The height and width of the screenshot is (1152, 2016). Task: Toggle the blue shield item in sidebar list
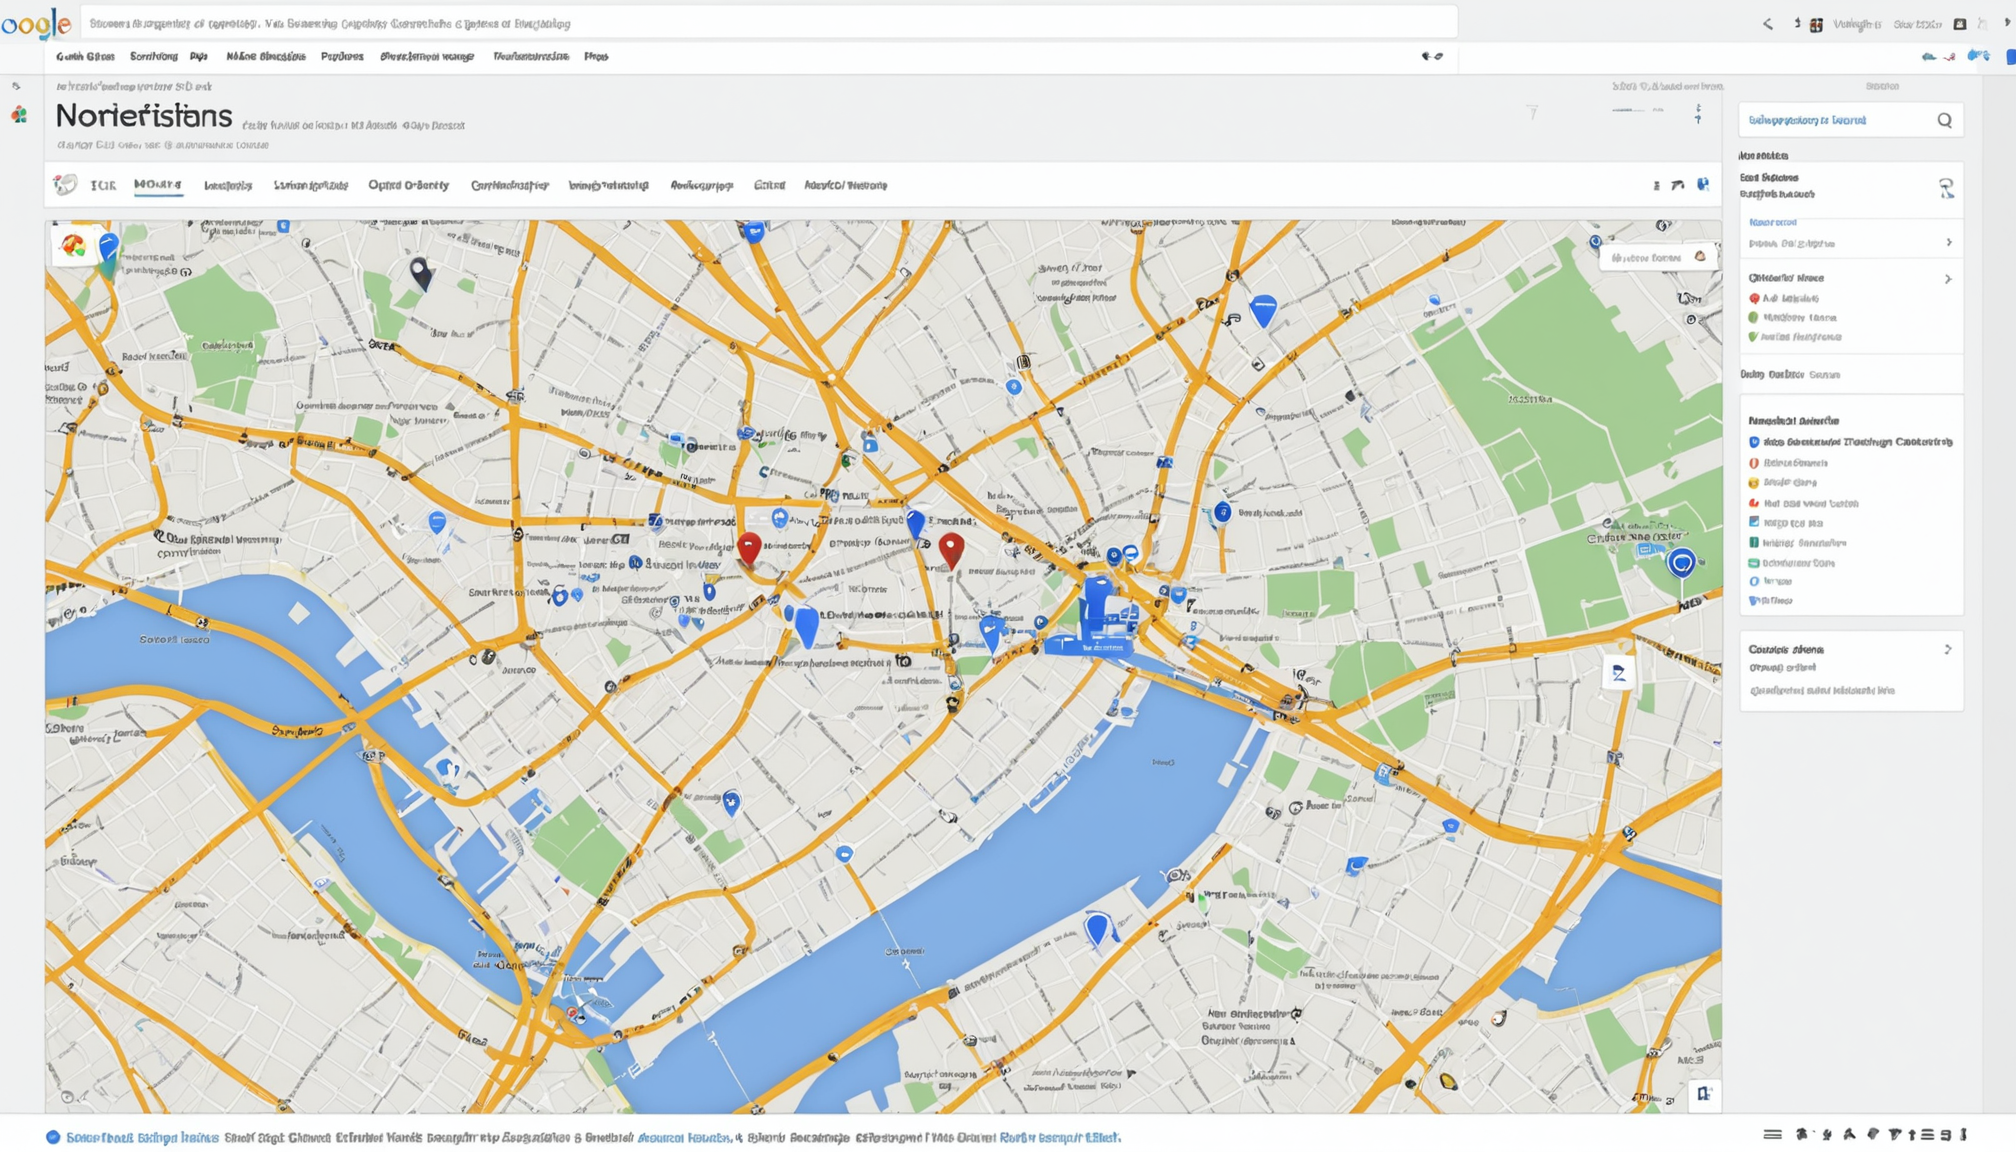click(1754, 442)
